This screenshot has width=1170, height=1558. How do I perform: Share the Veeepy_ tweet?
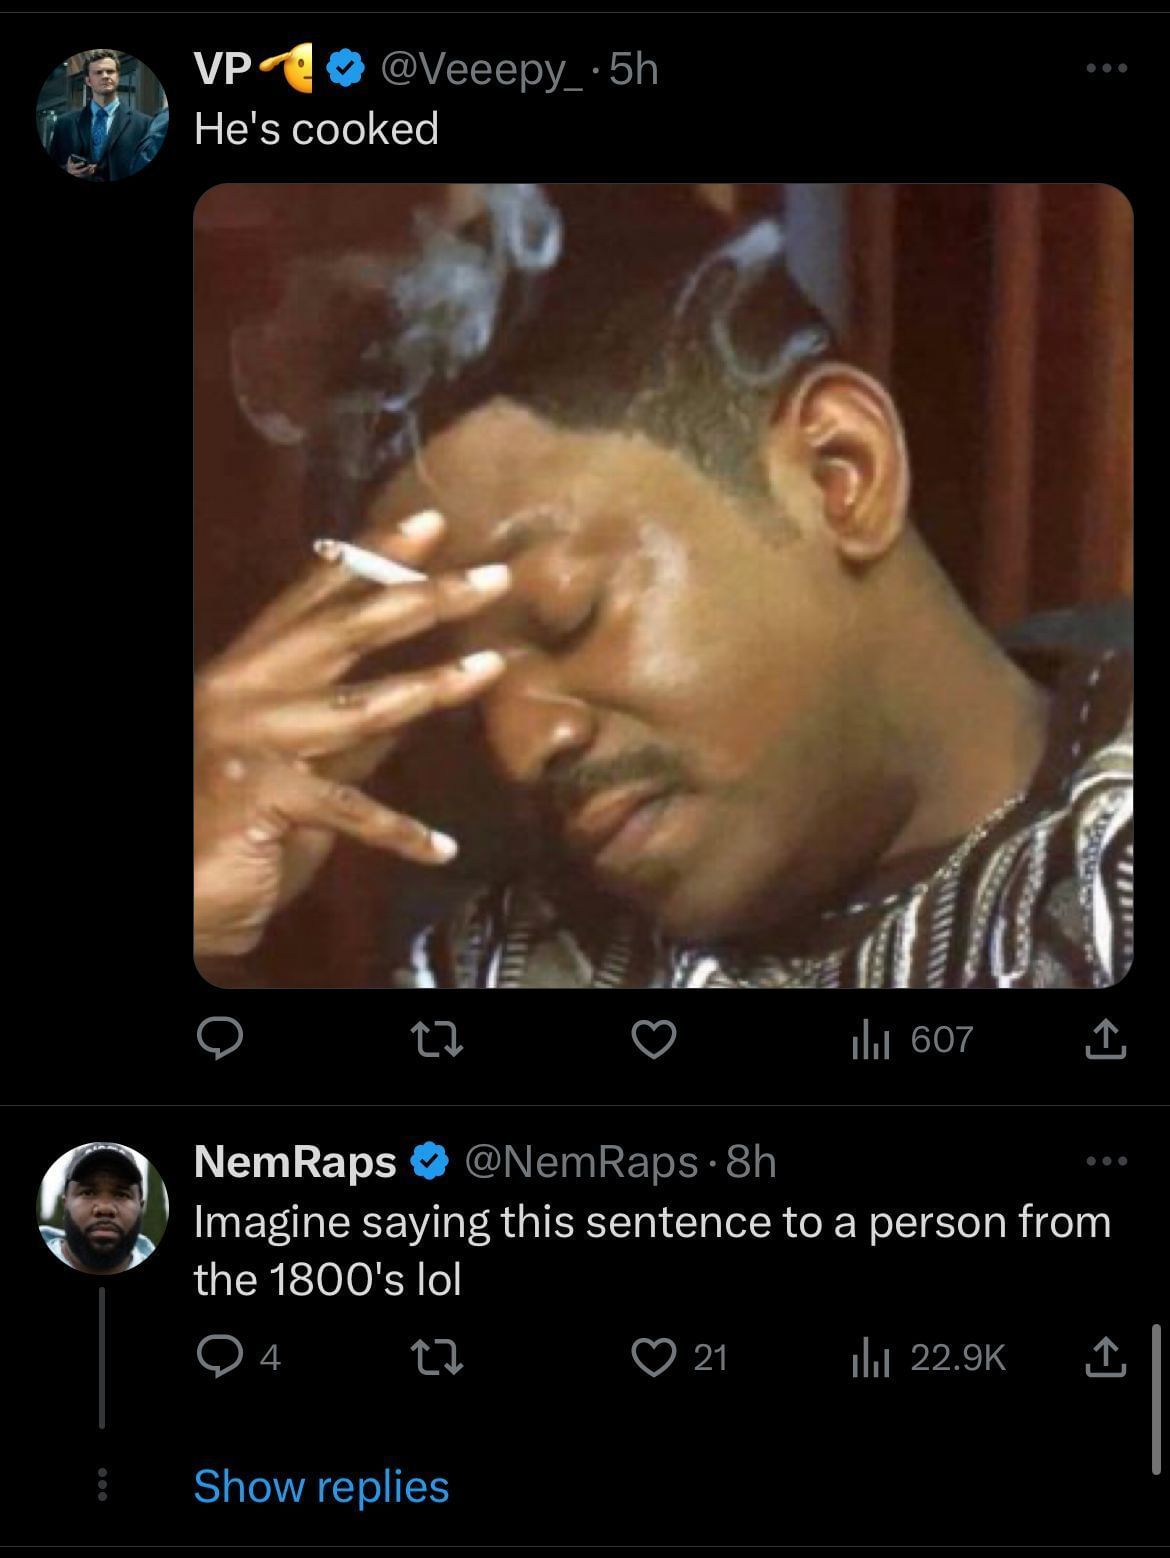pos(1106,1040)
